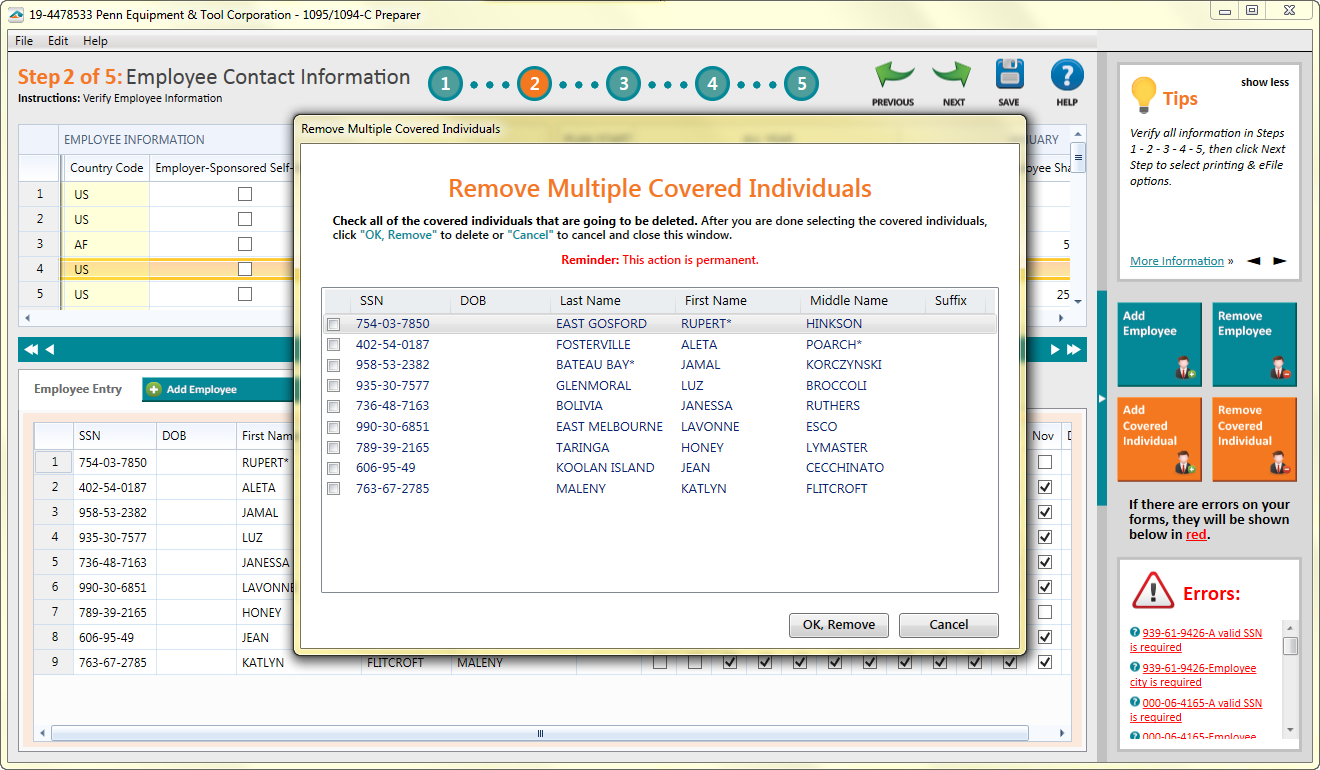Image resolution: width=1320 pixels, height=770 pixels.
Task: Click the green Previous arrow icon
Action: (893, 77)
